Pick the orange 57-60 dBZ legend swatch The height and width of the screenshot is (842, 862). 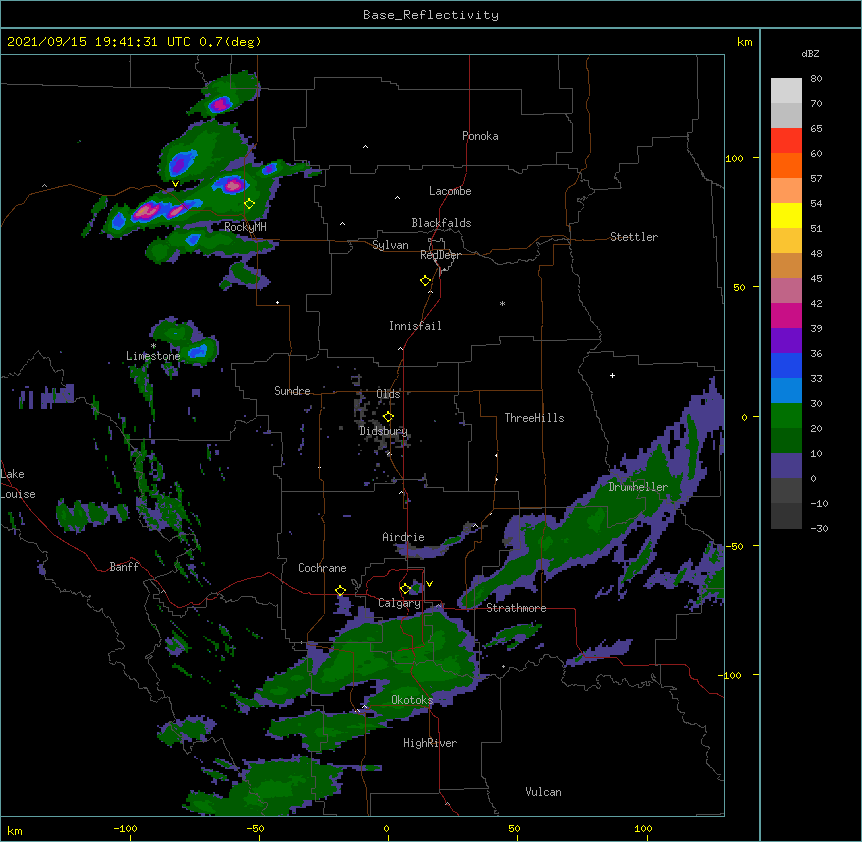pyautogui.click(x=786, y=165)
